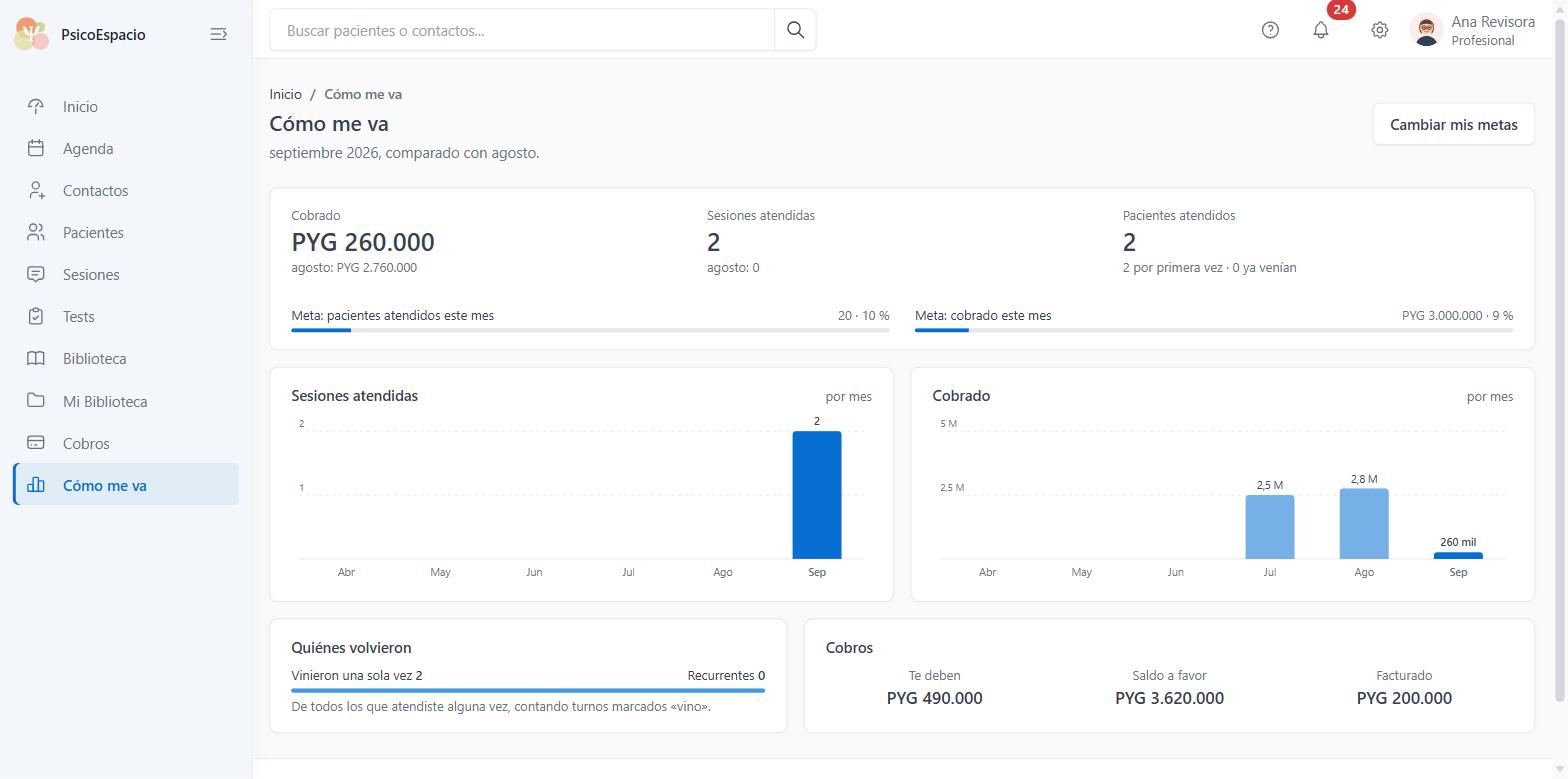Screen dimensions: 1568x779
Task: Click the Recurrentes 0 label
Action: pyautogui.click(x=726, y=675)
